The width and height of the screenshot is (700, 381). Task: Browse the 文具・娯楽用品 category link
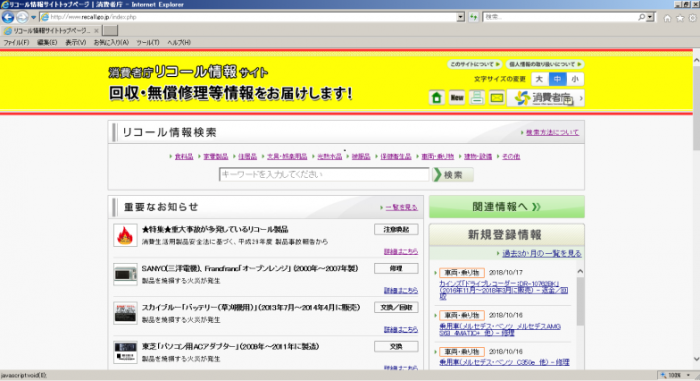click(287, 156)
